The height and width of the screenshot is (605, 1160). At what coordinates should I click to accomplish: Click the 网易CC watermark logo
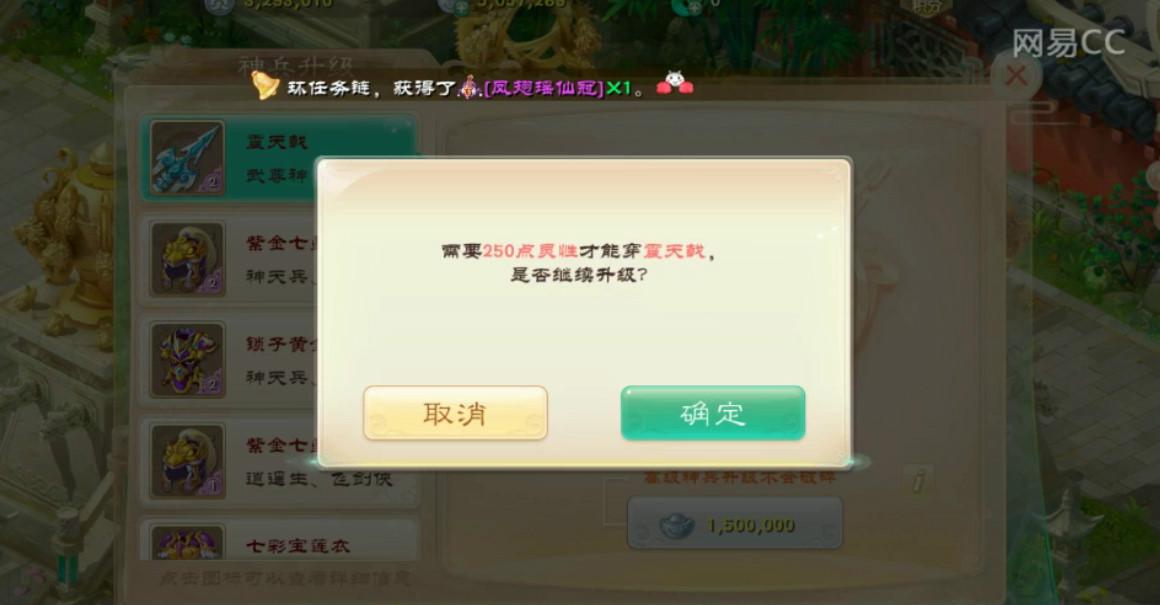1068,42
